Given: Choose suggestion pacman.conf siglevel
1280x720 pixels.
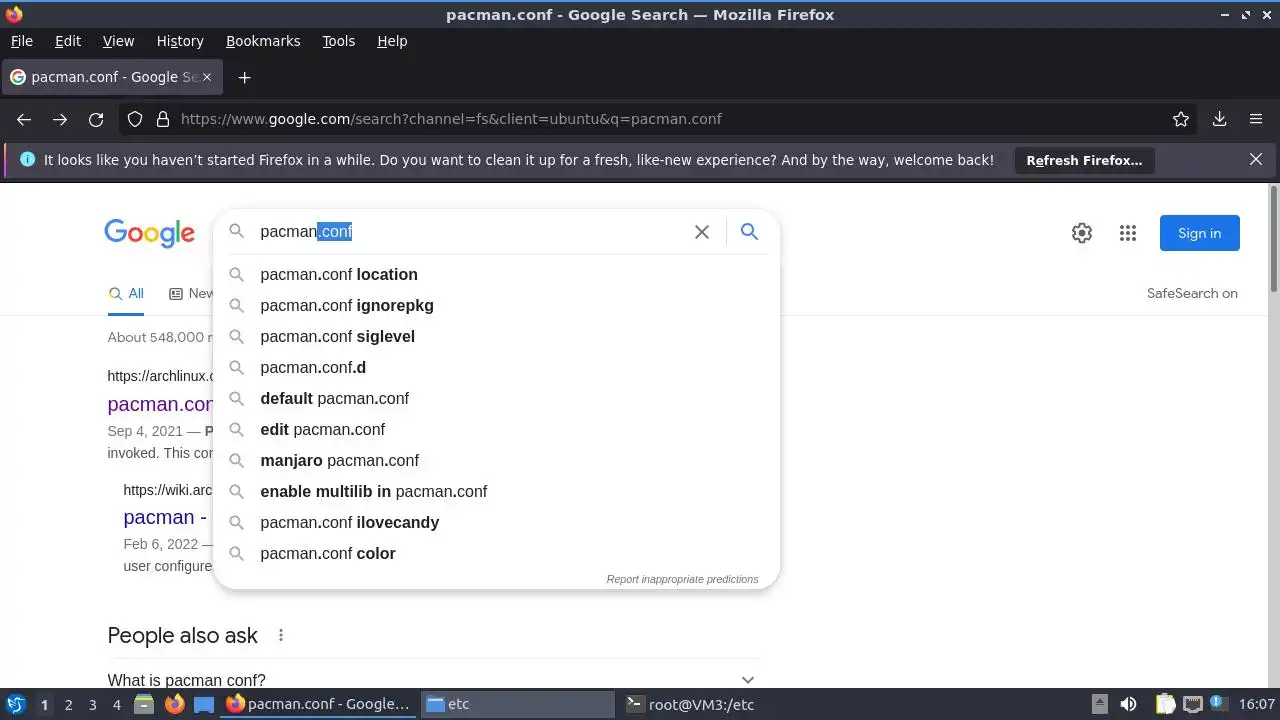Looking at the screenshot, I should 496,336.
